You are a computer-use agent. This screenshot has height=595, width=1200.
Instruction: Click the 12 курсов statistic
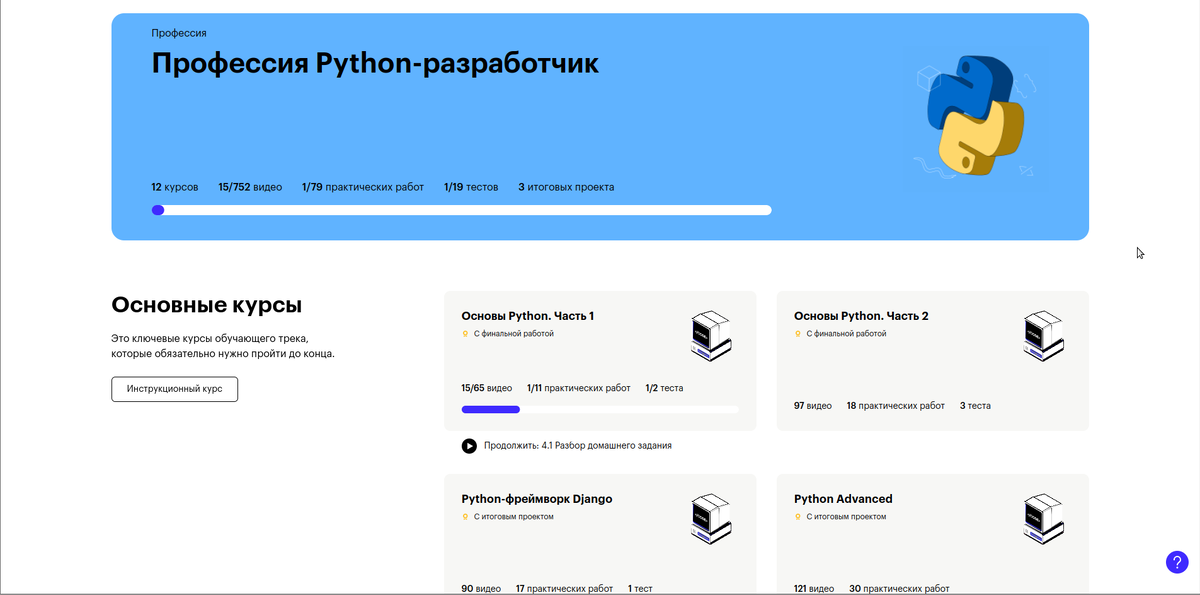coord(175,187)
